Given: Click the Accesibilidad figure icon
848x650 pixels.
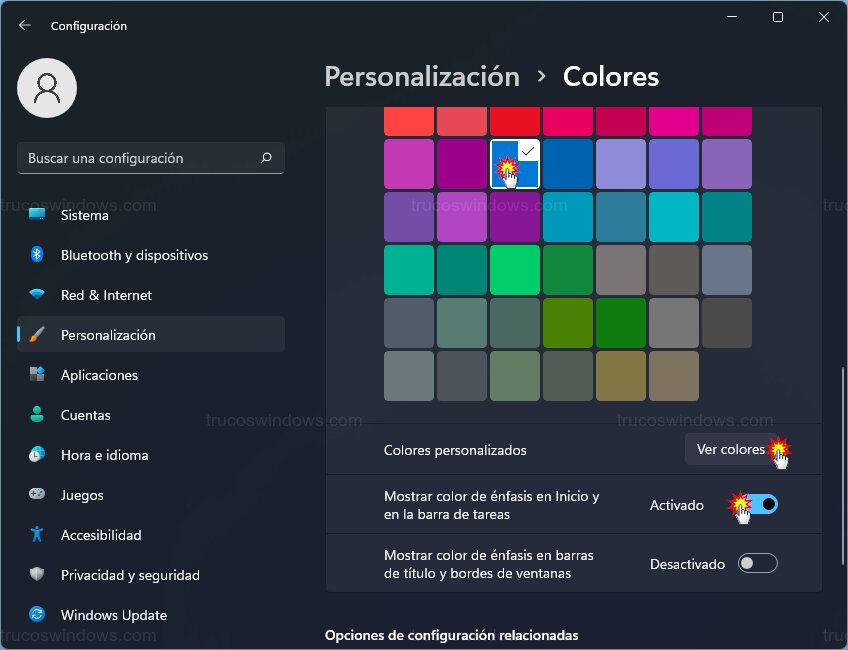Looking at the screenshot, I should click(x=37, y=535).
